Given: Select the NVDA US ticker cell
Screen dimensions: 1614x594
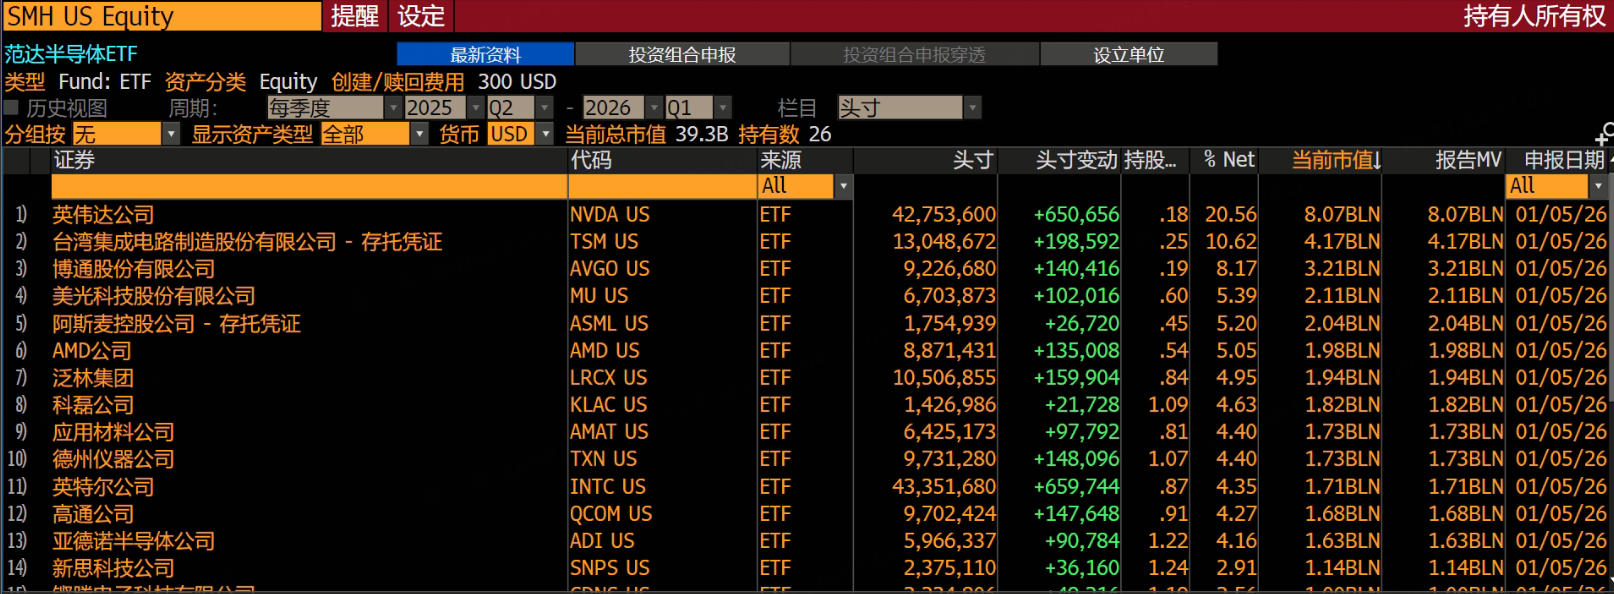Looking at the screenshot, I should pyautogui.click(x=610, y=215).
